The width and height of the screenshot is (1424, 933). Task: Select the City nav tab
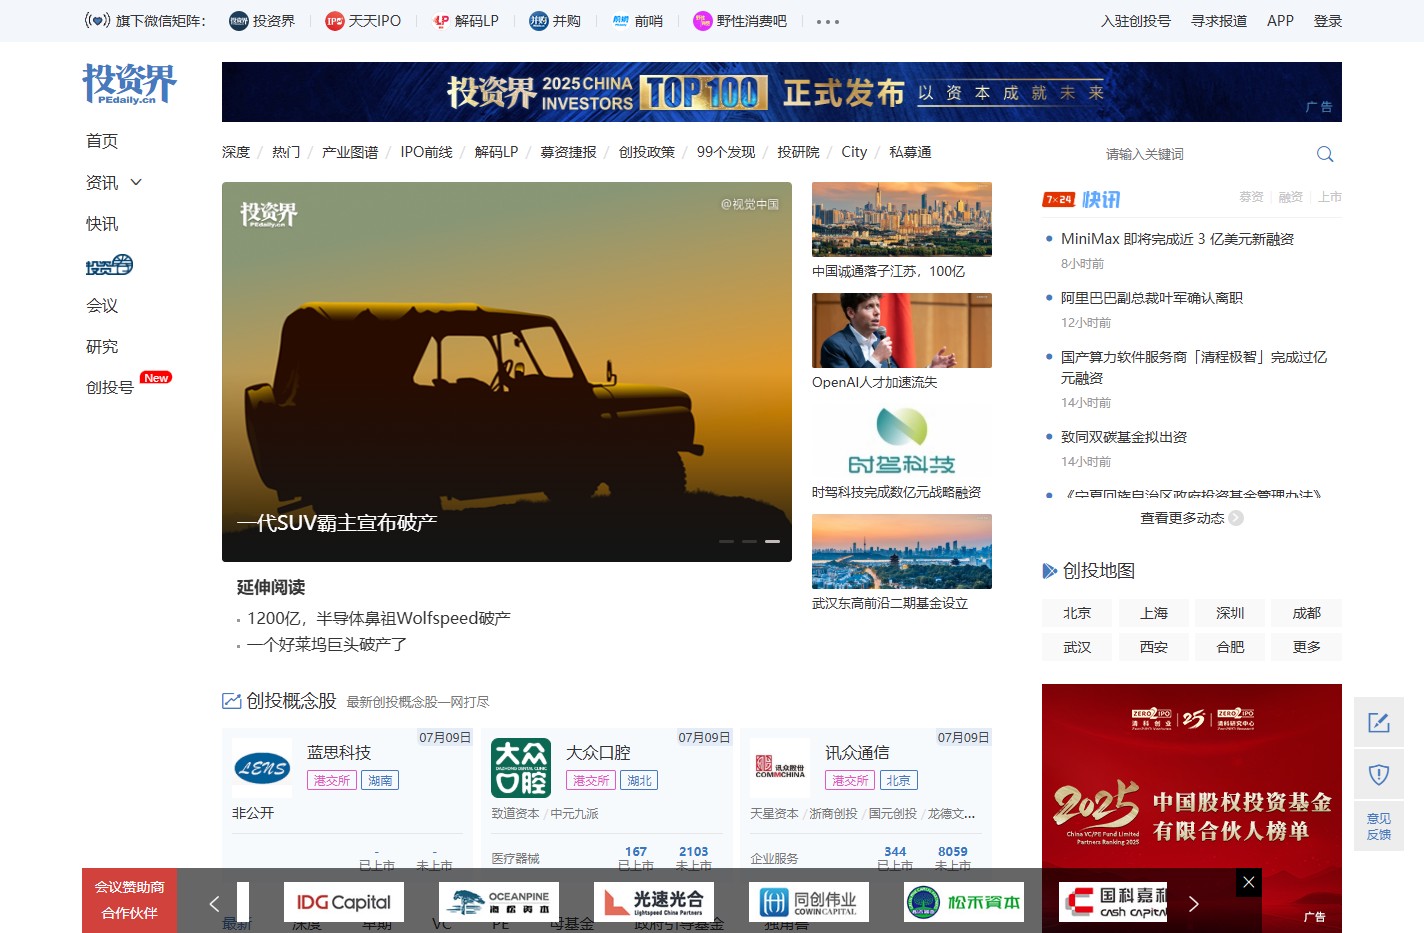(854, 152)
